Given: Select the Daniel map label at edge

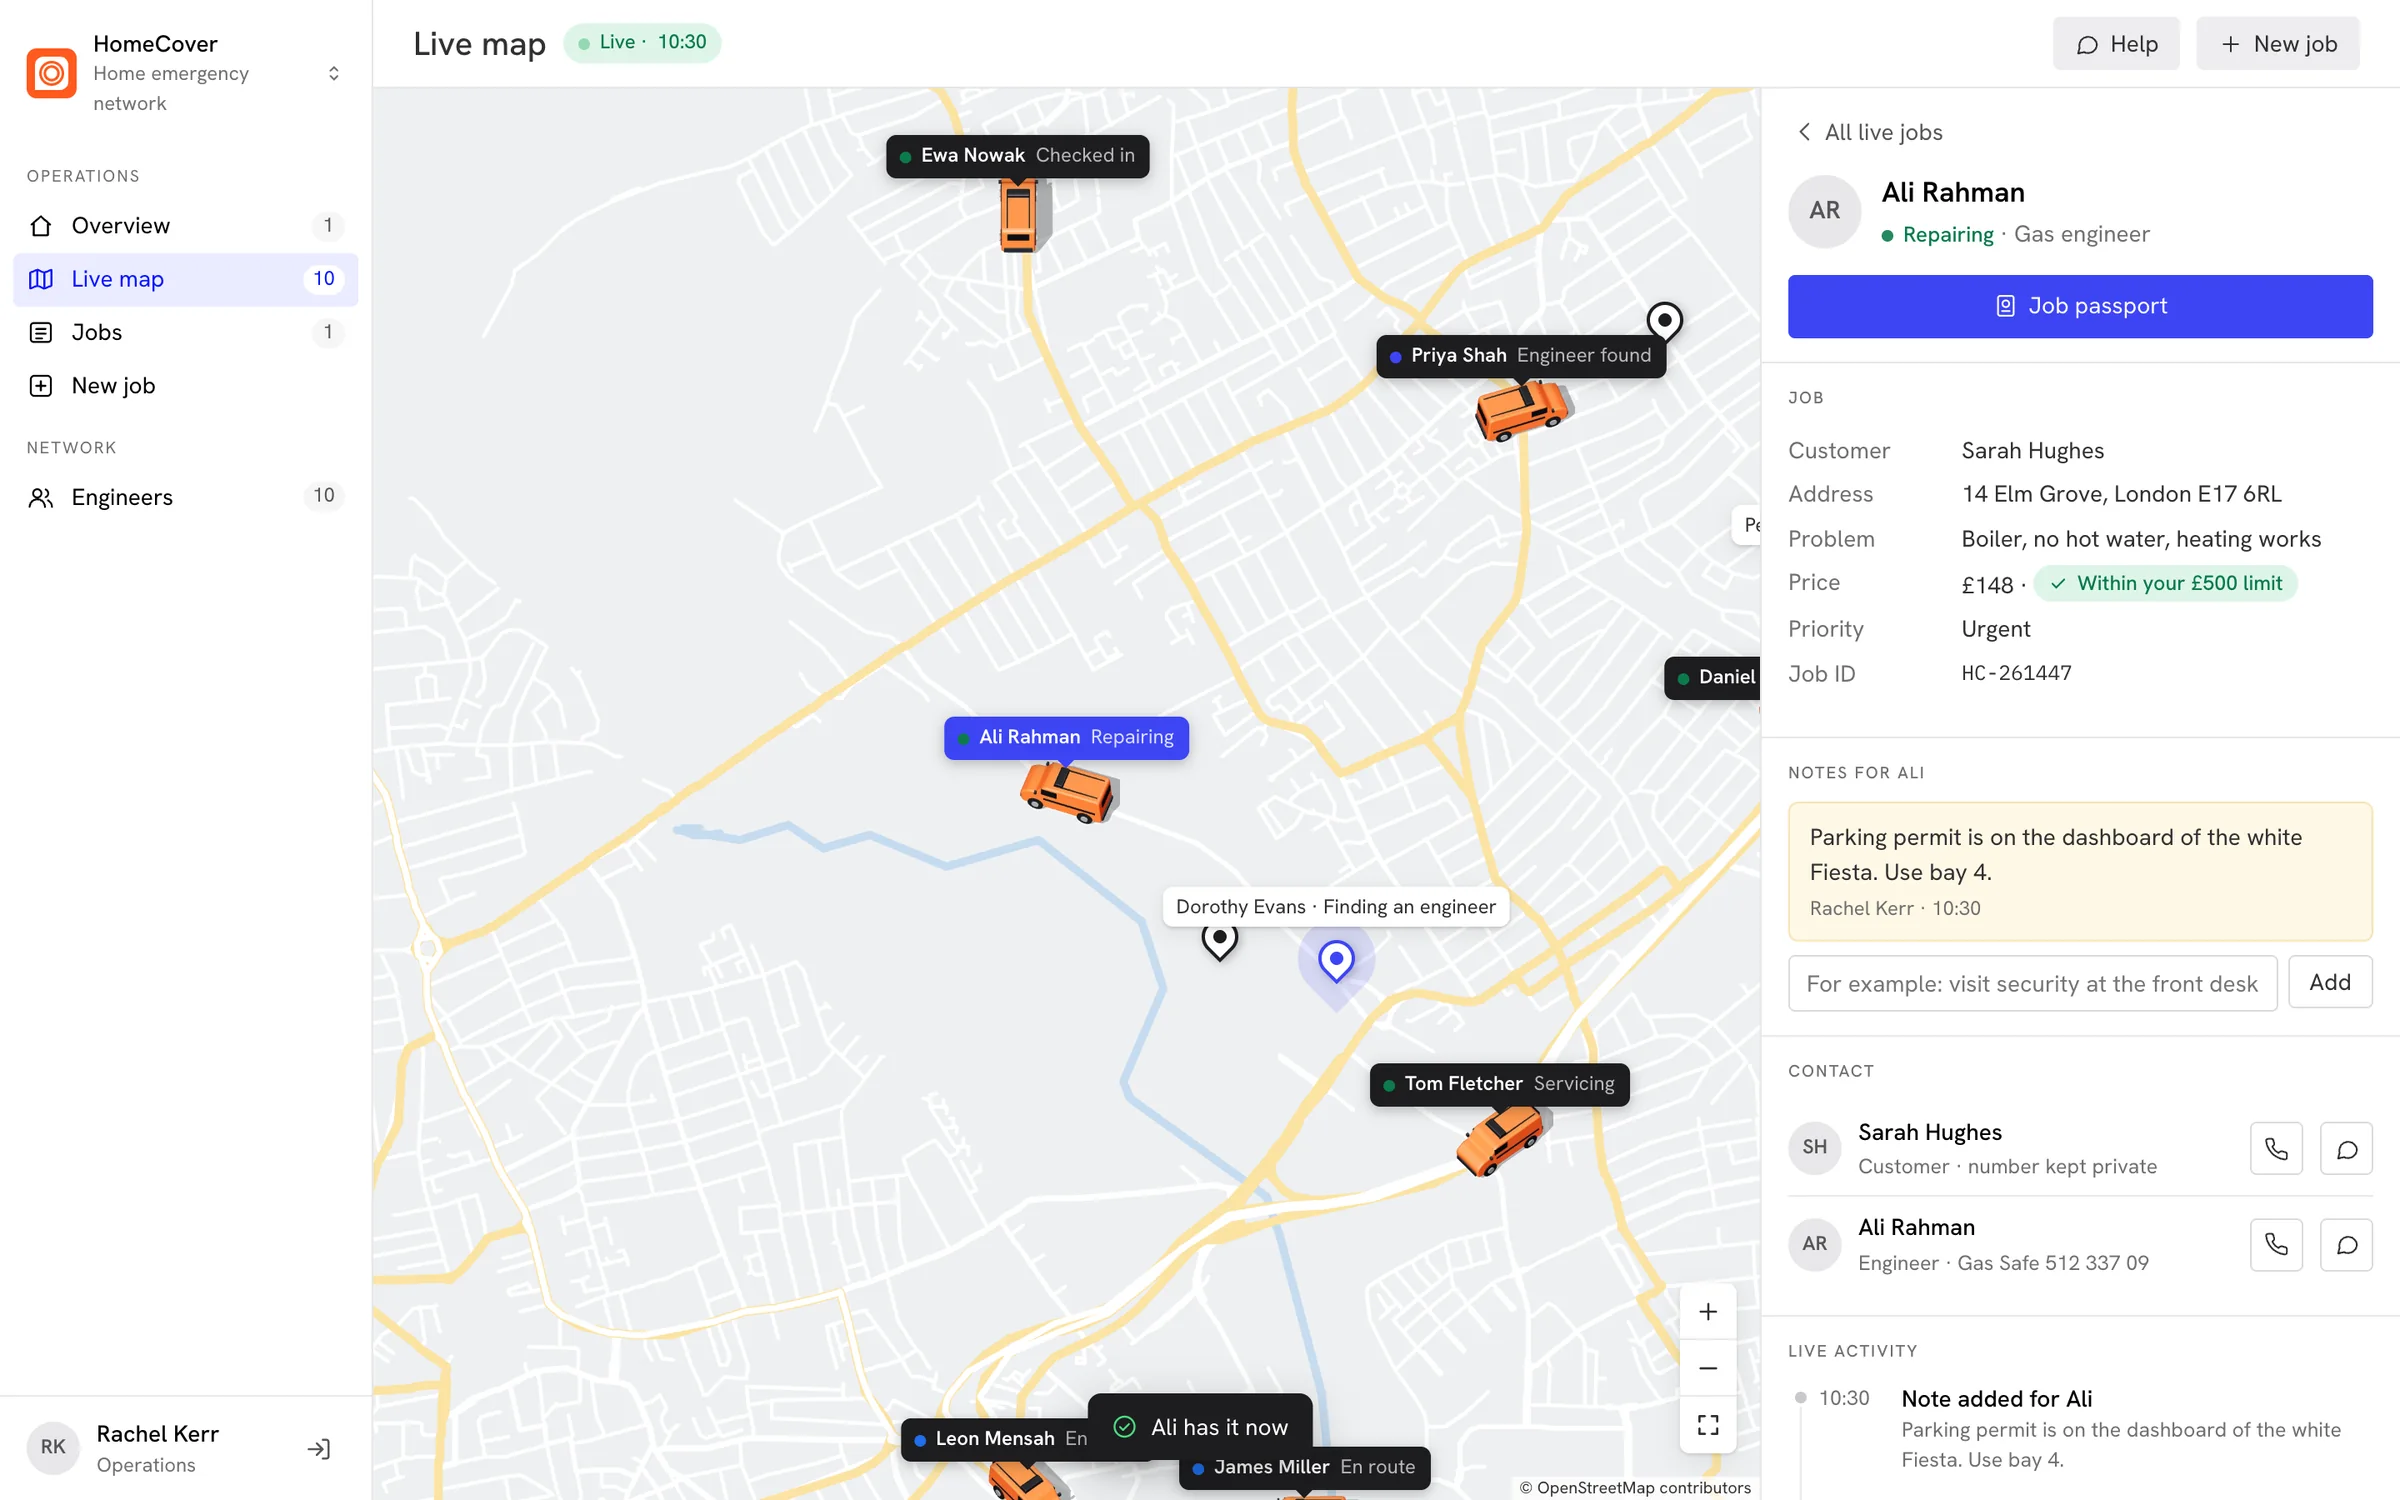Looking at the screenshot, I should pos(1712,678).
